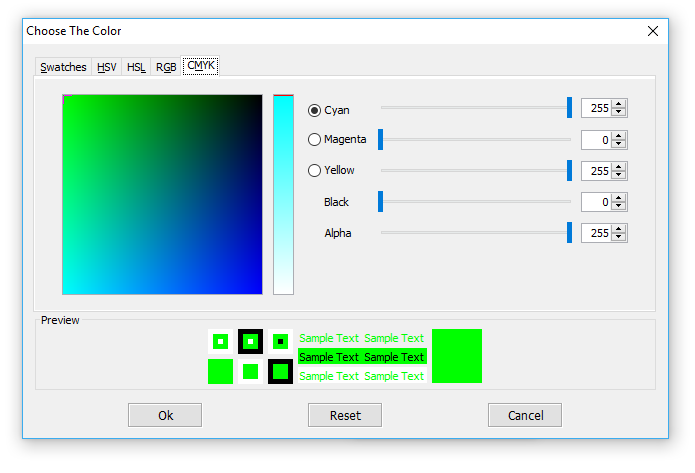The width and height of the screenshot is (695, 473).
Task: Click the Black slider handle
Action: [x=380, y=202]
